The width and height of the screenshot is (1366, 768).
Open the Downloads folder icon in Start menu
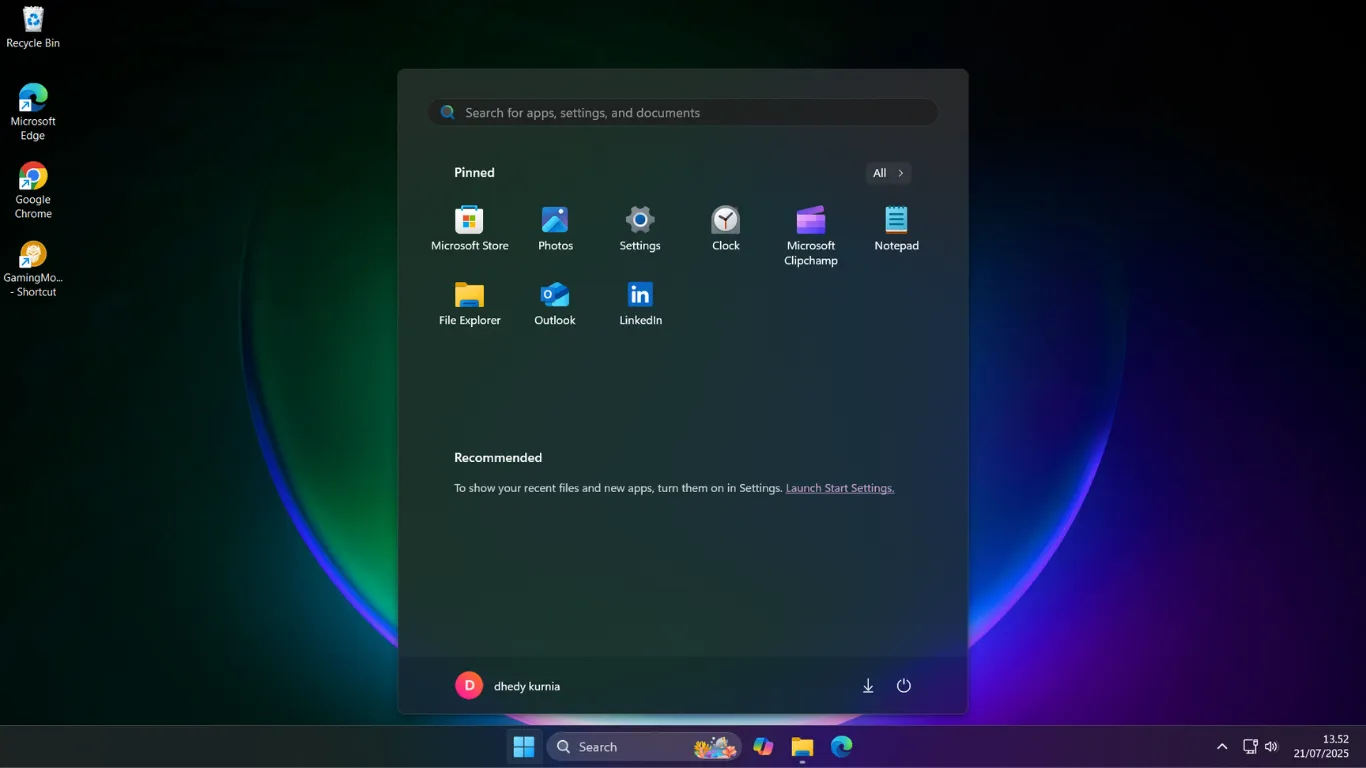click(868, 686)
